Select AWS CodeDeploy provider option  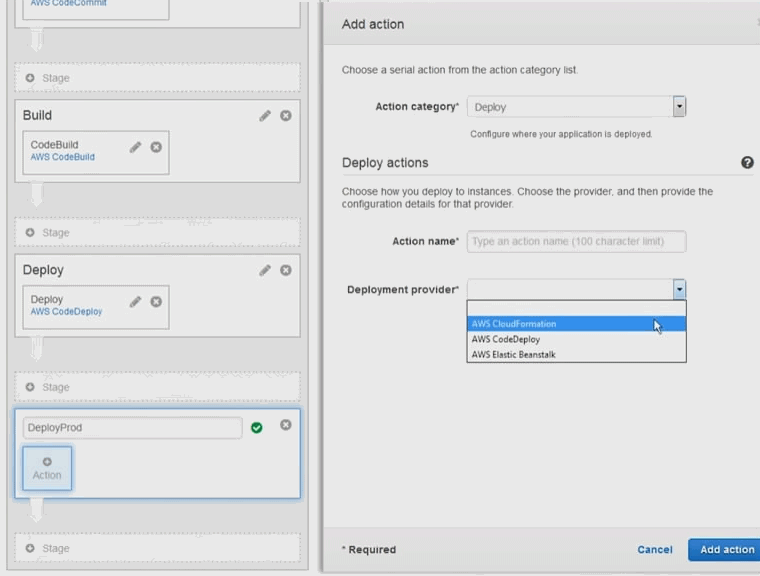click(x=576, y=339)
